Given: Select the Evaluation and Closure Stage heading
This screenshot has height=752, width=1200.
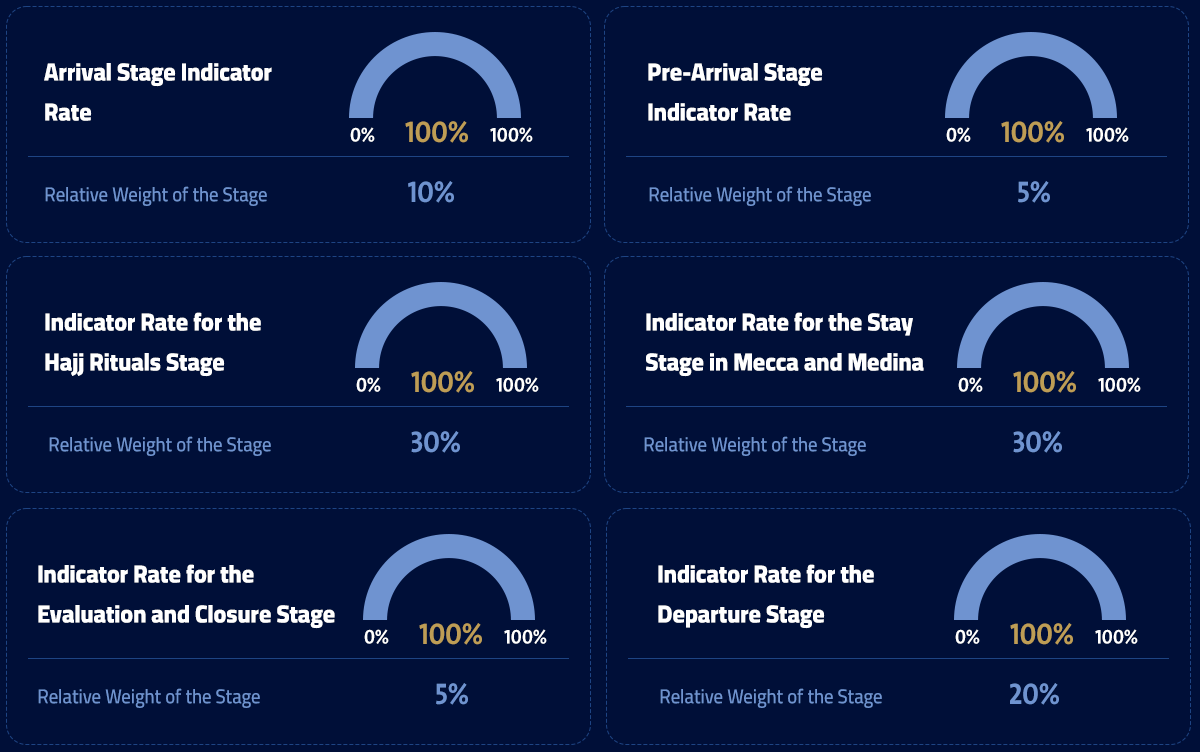Looking at the screenshot, I should tap(186, 594).
